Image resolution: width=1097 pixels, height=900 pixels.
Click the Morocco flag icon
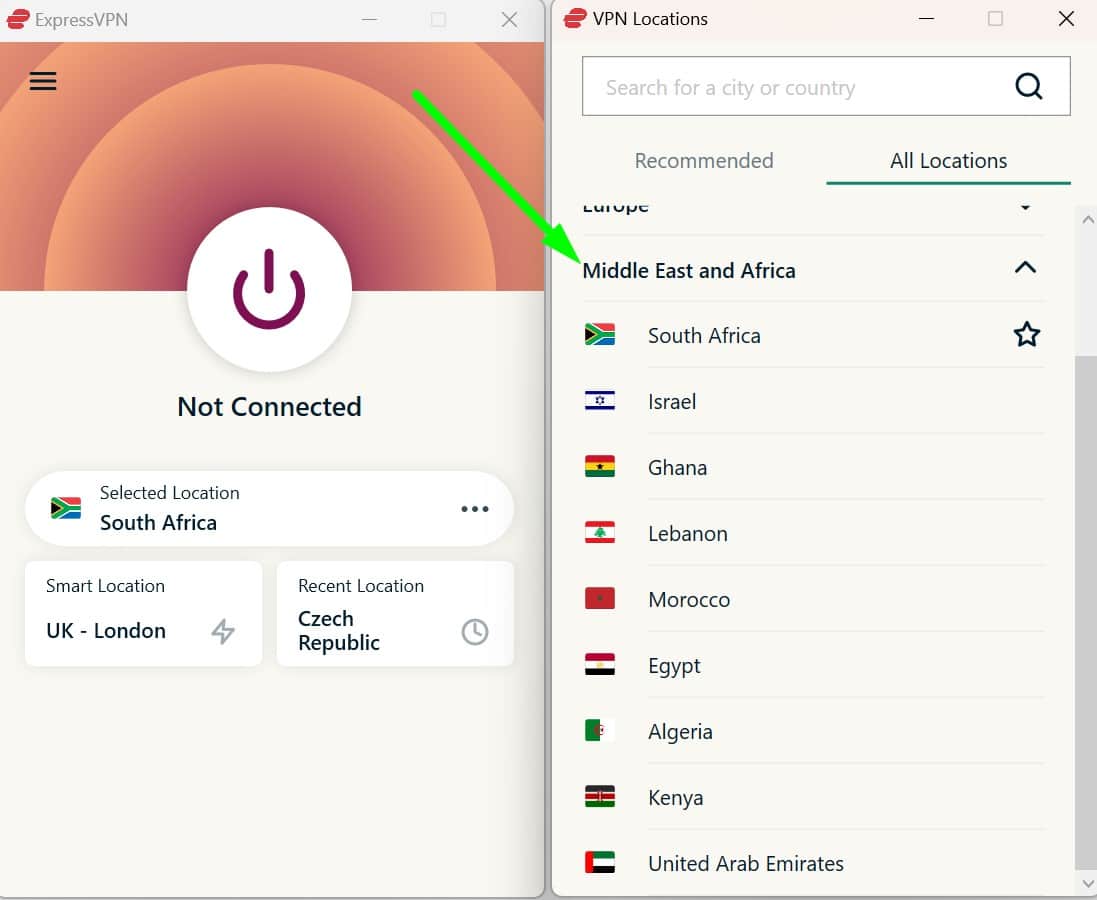pyautogui.click(x=600, y=598)
